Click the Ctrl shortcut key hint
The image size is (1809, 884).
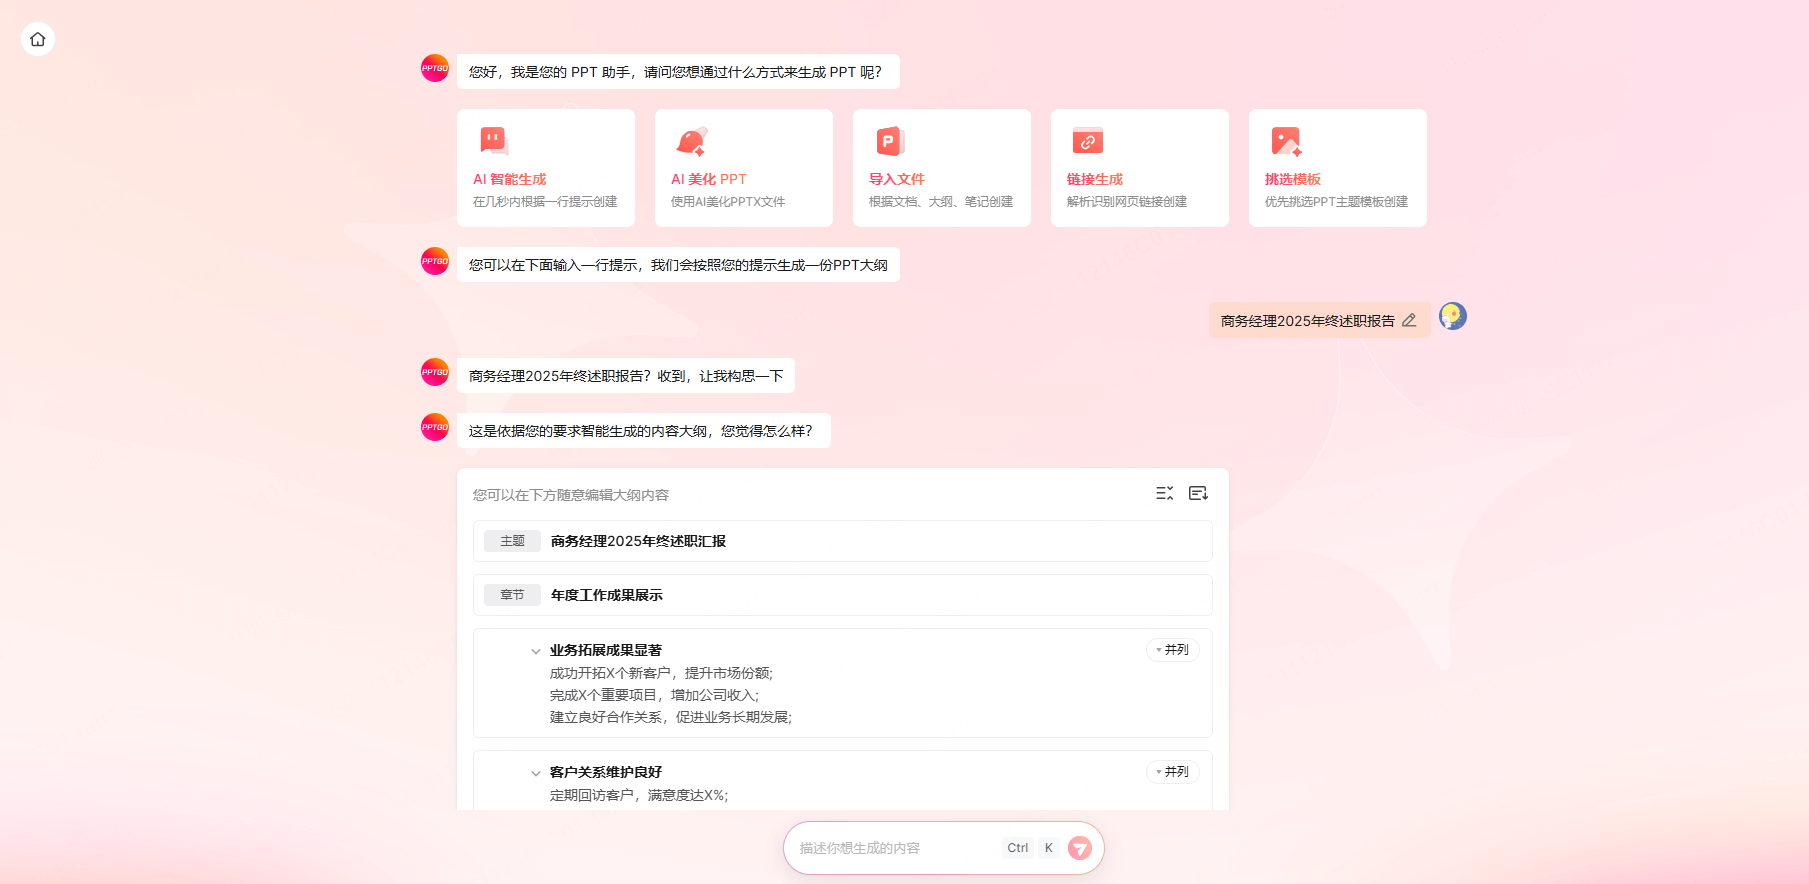pos(1018,848)
